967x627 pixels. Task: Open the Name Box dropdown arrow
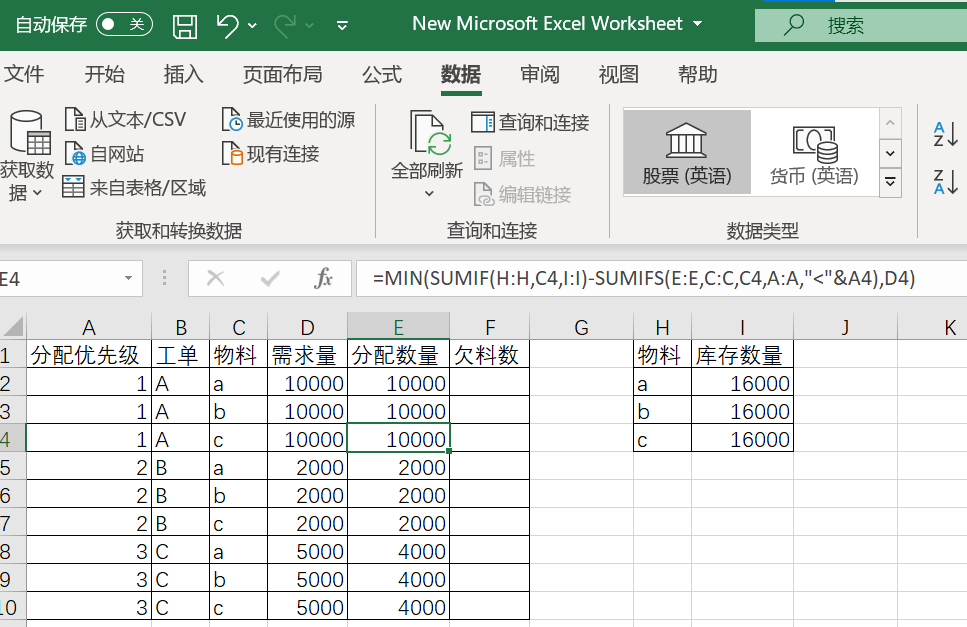pyautogui.click(x=128, y=278)
